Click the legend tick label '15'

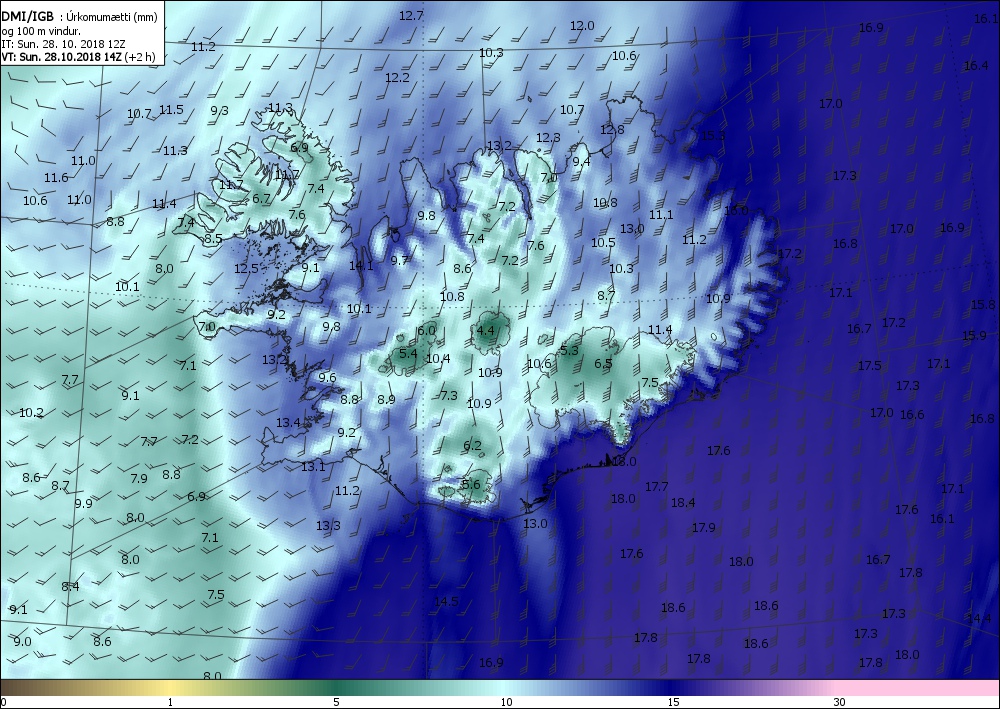click(x=673, y=702)
